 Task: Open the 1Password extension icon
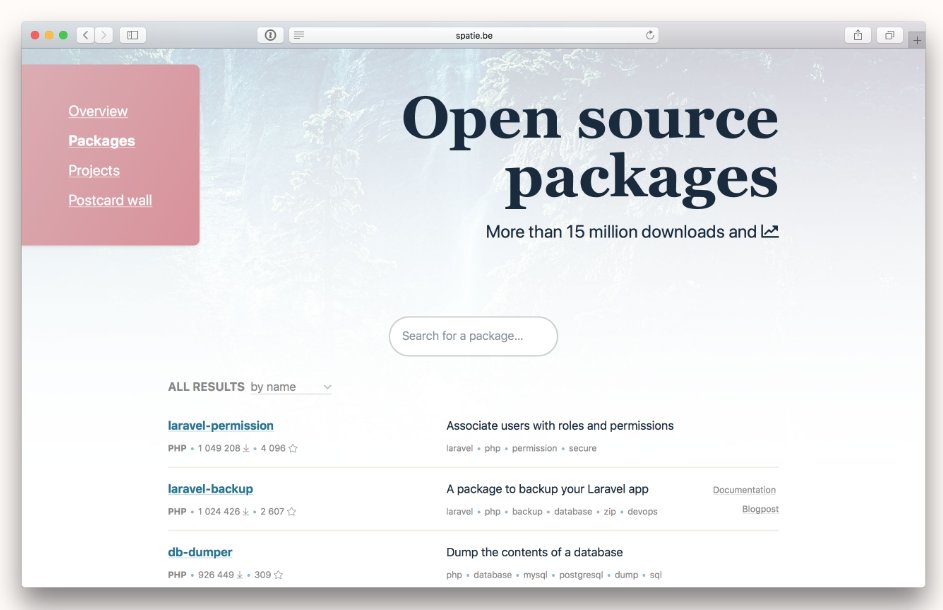pyautogui.click(x=271, y=35)
